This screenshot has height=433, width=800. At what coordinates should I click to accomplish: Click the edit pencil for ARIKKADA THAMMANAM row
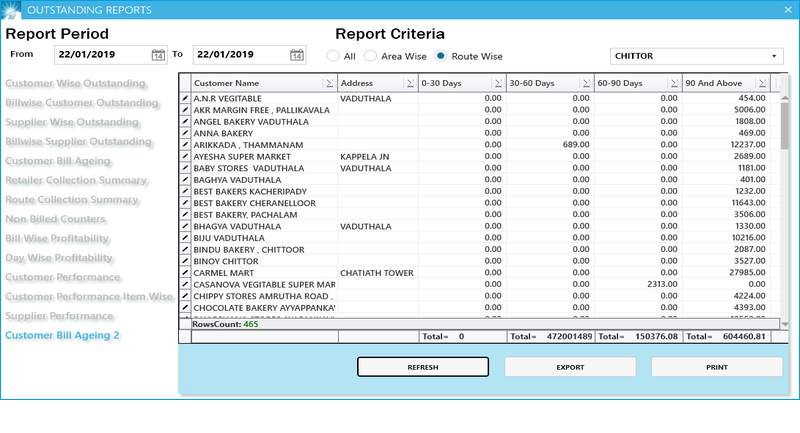pyautogui.click(x=185, y=145)
